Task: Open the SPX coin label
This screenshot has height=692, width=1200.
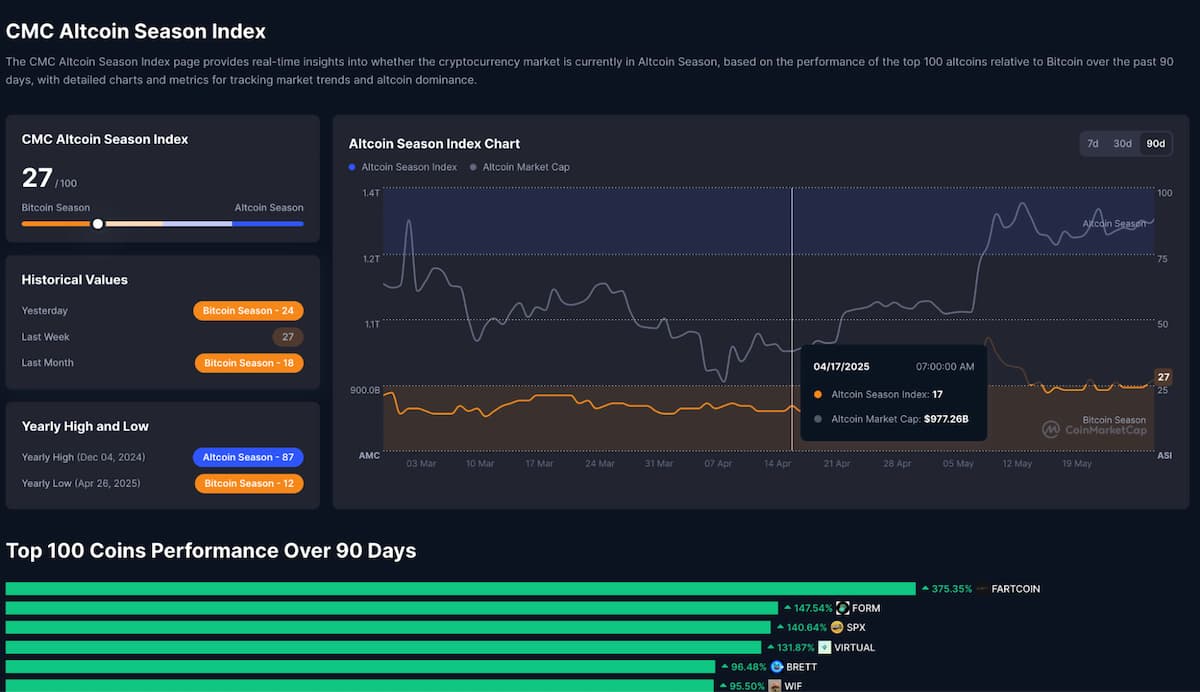Action: point(856,627)
